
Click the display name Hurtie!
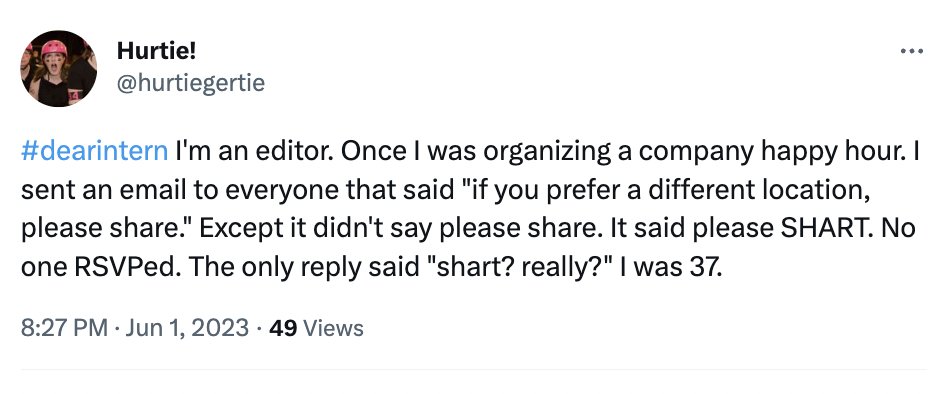coord(156,52)
